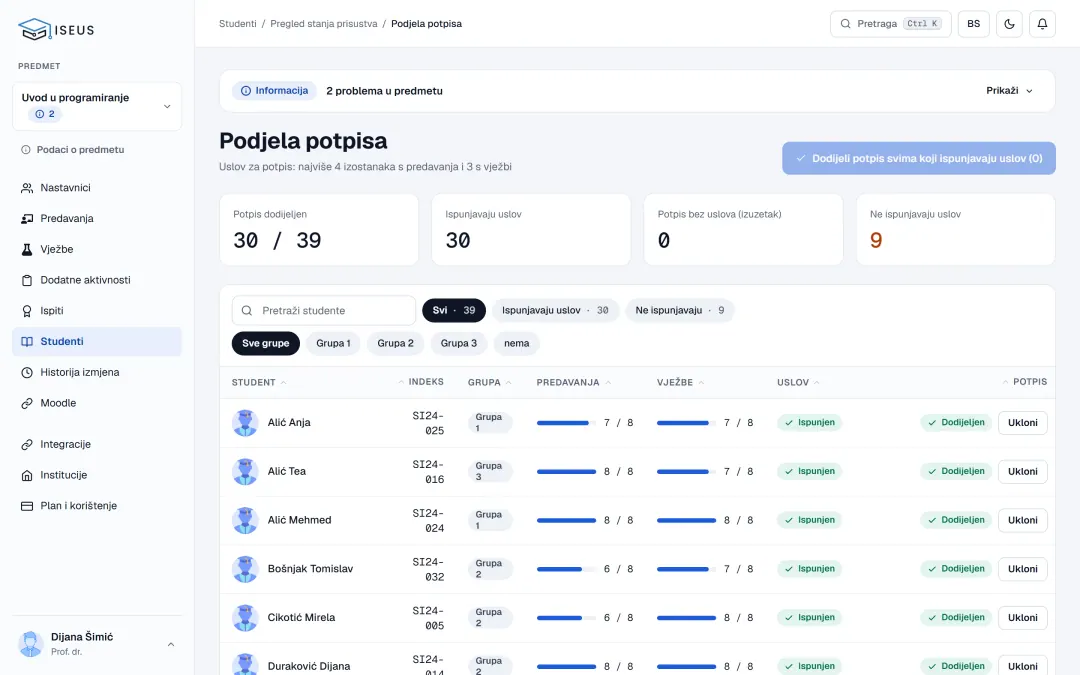Sort by VJEŽBE column
Image resolution: width=1080 pixels, height=675 pixels.
coord(681,382)
